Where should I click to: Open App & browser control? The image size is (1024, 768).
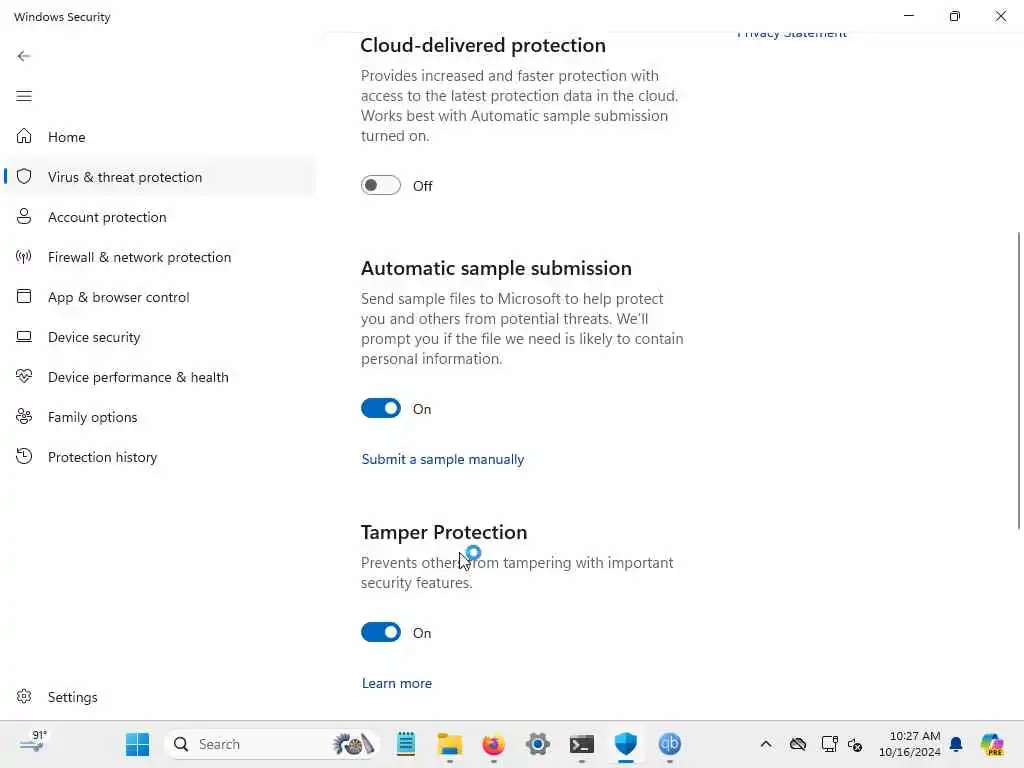point(160,296)
